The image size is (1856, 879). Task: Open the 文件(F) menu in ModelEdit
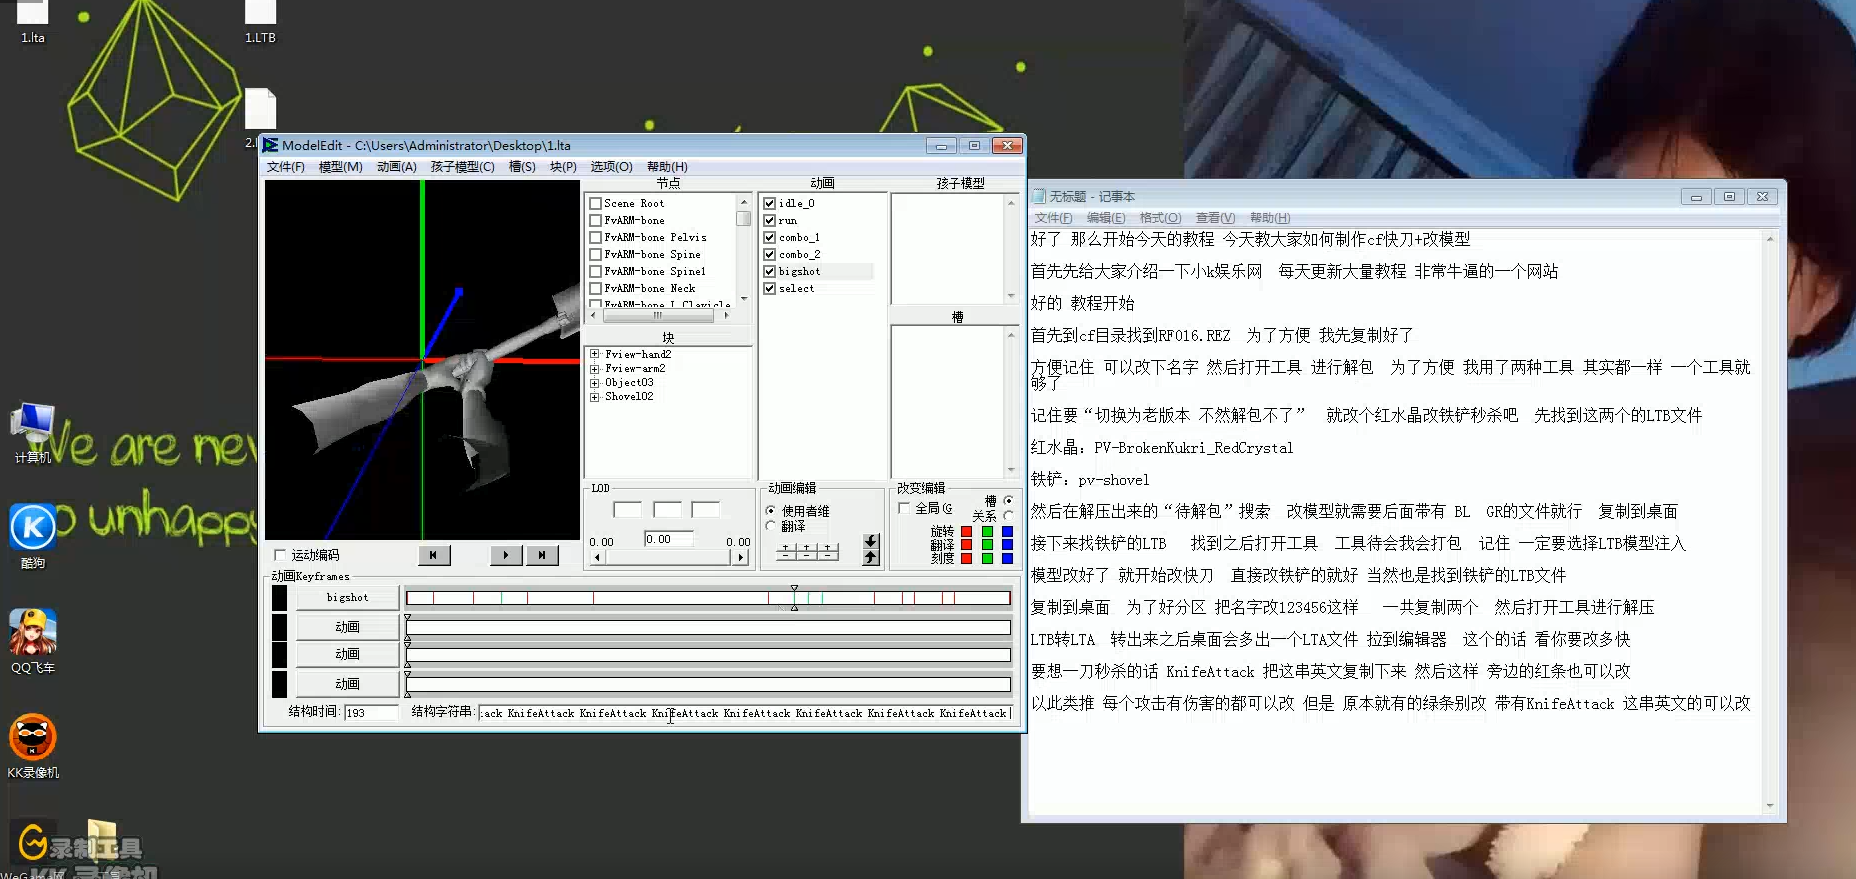pyautogui.click(x=285, y=167)
